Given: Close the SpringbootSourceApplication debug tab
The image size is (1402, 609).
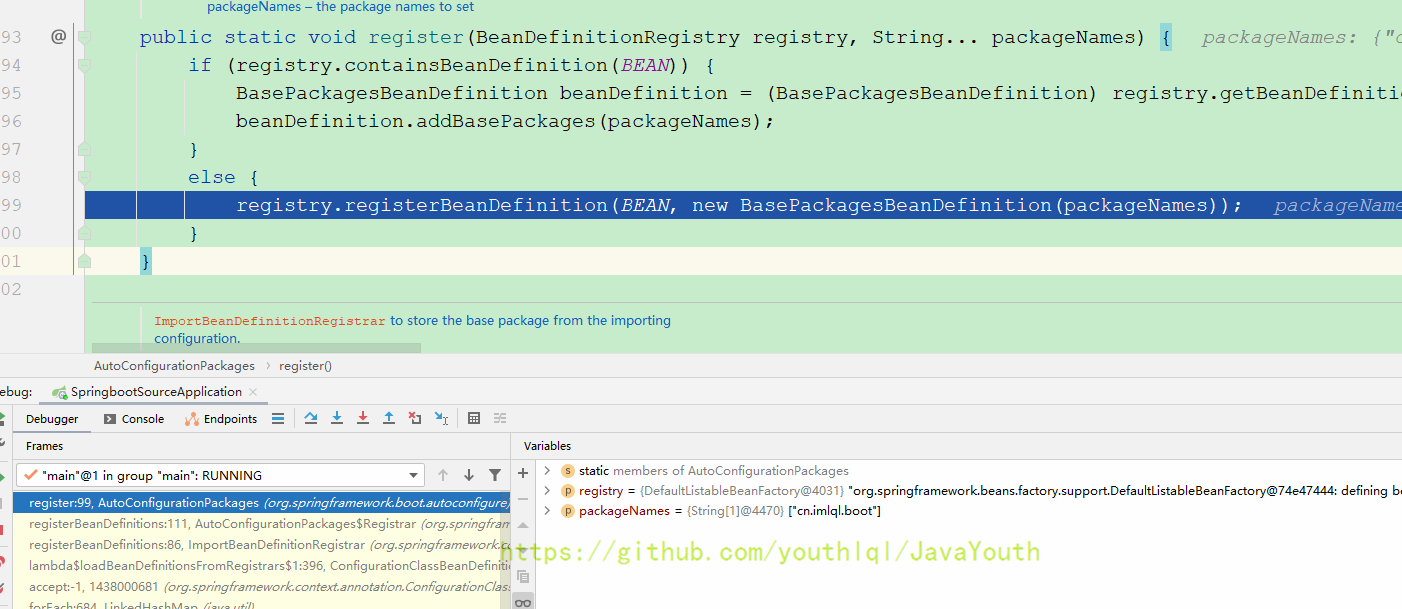Looking at the screenshot, I should (253, 392).
